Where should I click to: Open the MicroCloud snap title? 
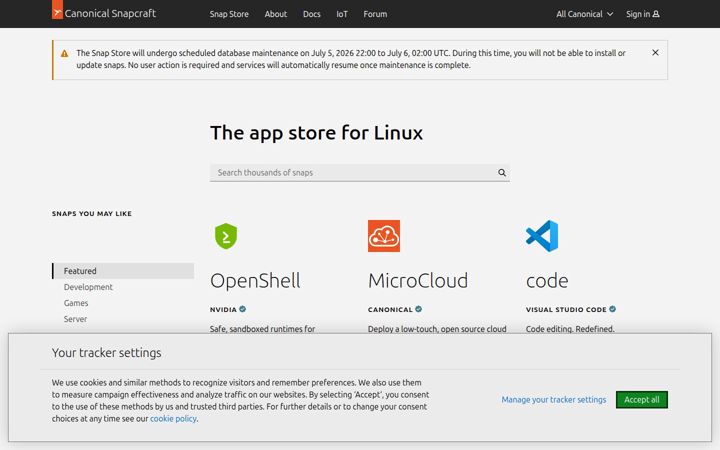pyautogui.click(x=418, y=281)
